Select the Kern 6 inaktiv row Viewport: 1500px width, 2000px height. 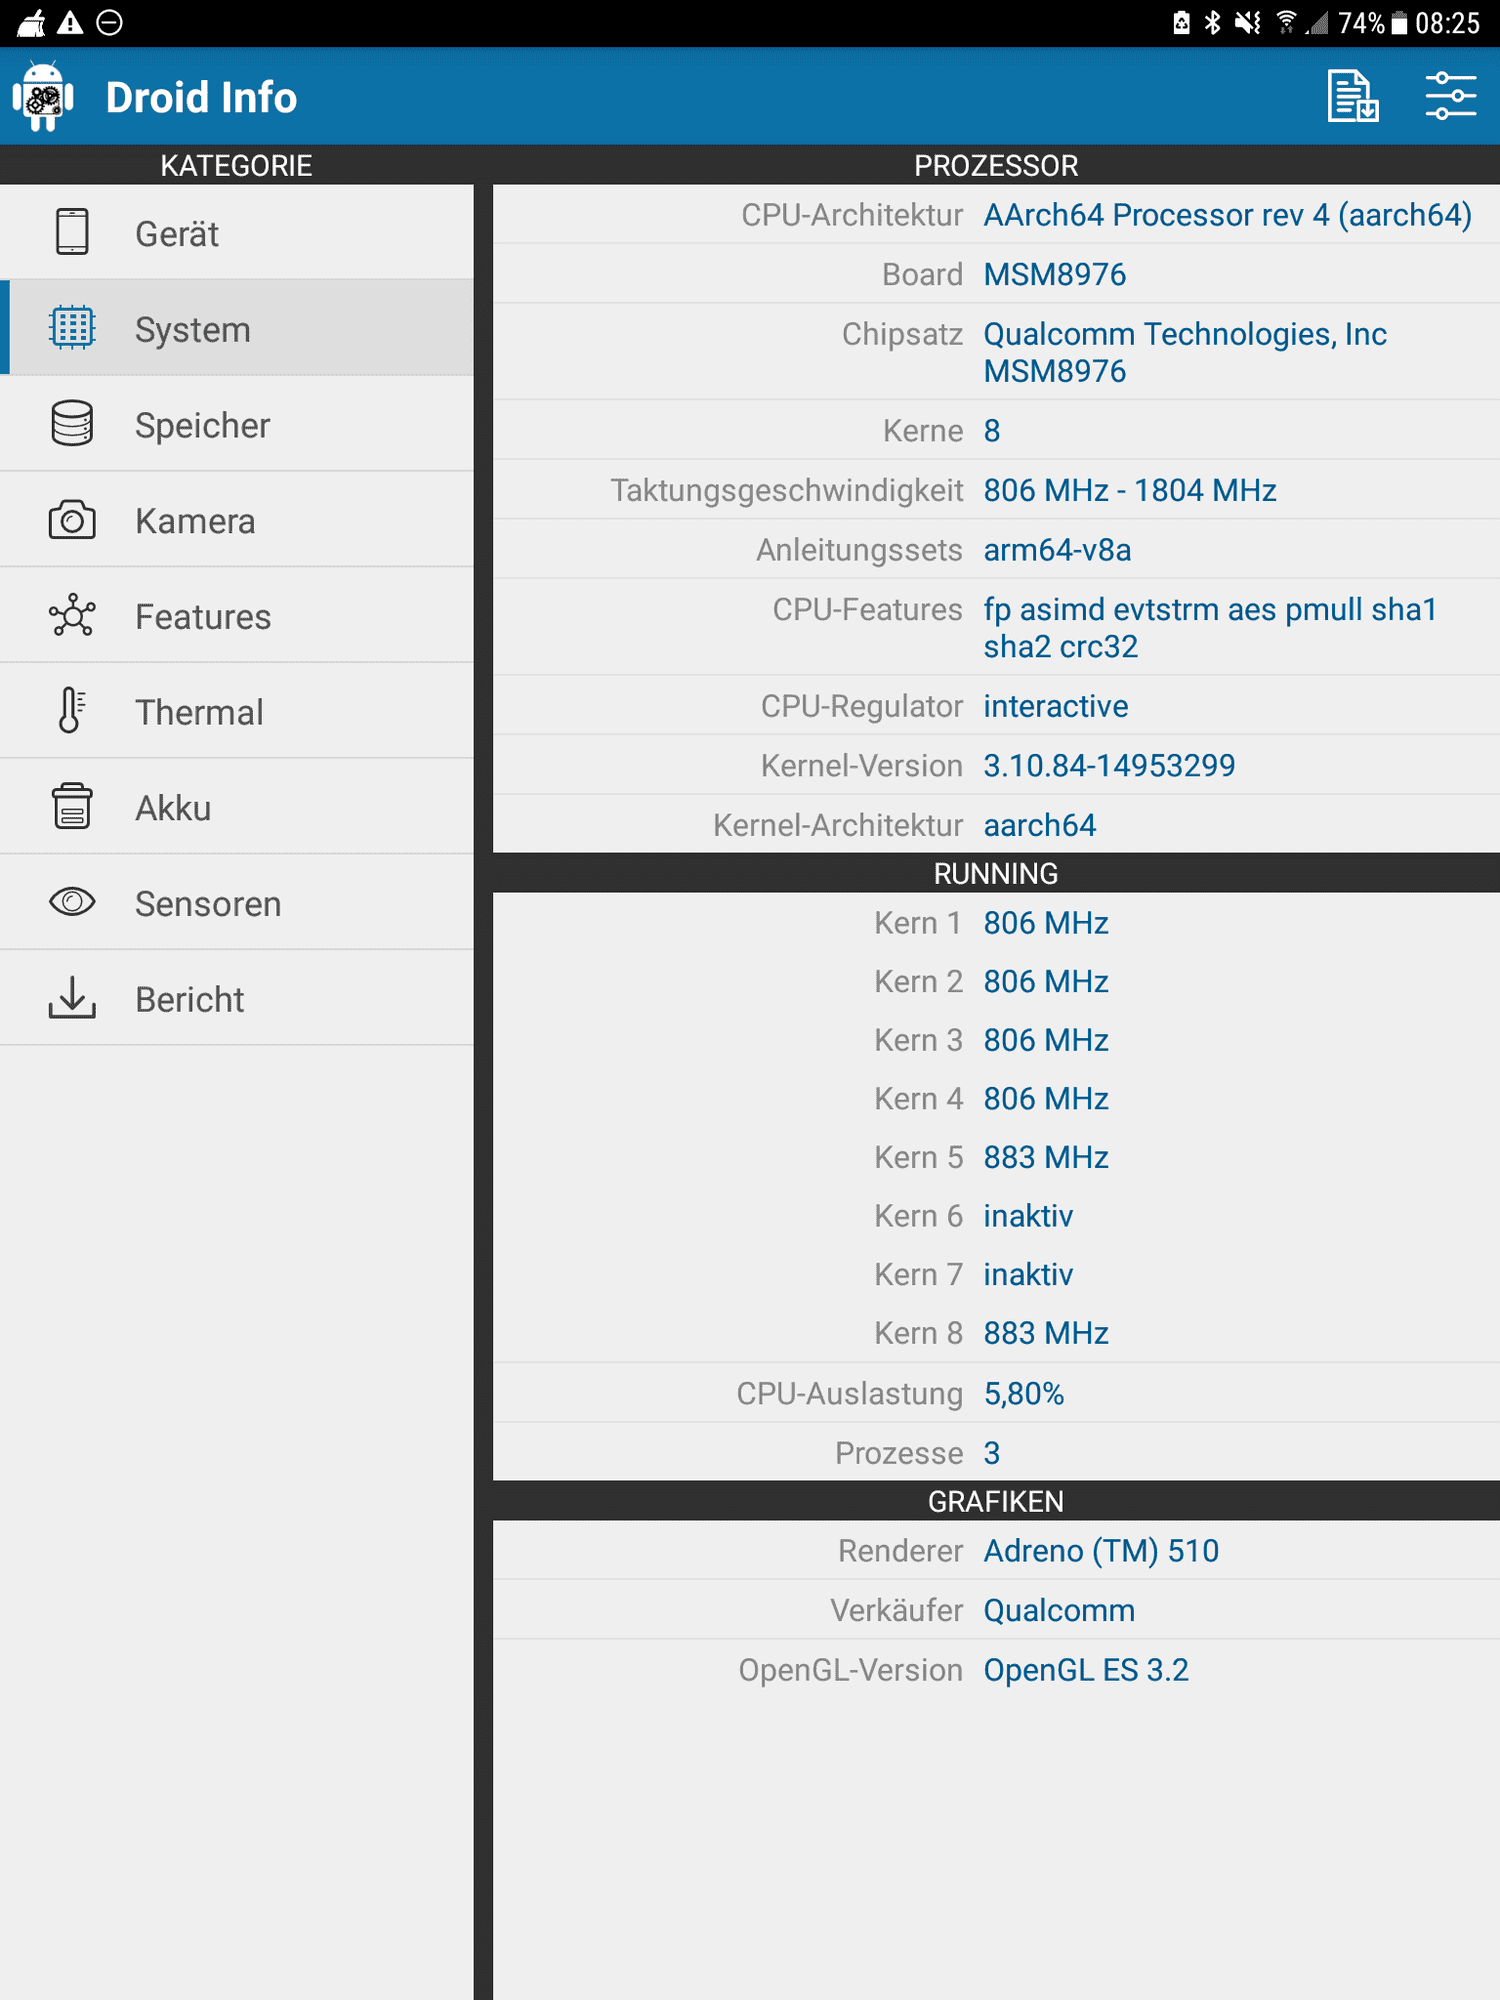(x=996, y=1215)
